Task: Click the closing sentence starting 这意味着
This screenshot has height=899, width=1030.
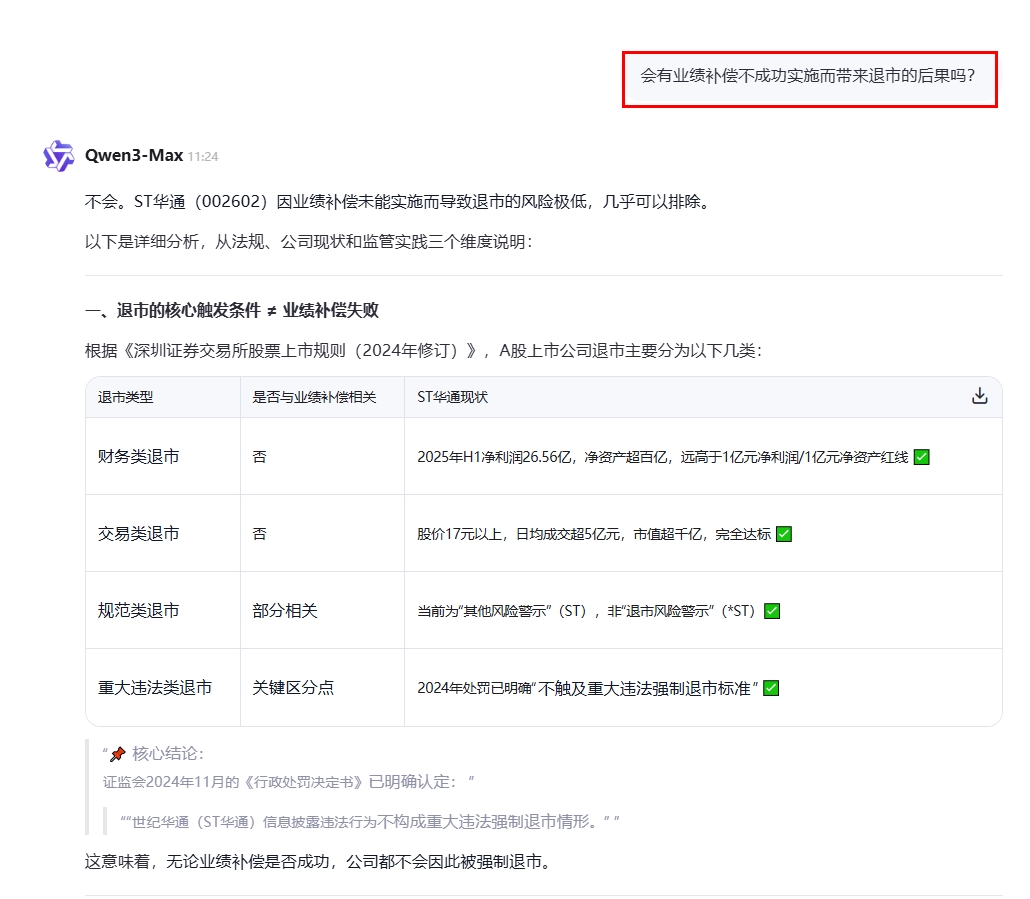Action: 317,862
